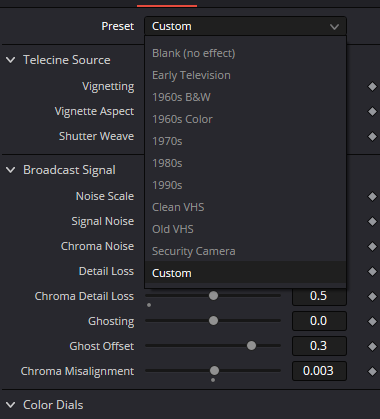Edit Ghost Offset value 0.3
This screenshot has width=380, height=419.
click(x=319, y=346)
